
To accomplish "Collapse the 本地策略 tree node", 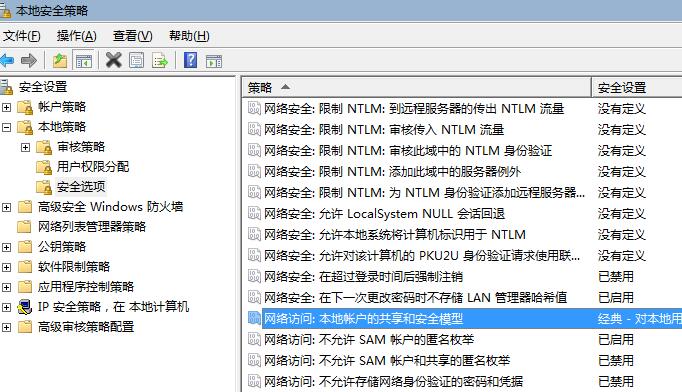I will [x=7, y=127].
